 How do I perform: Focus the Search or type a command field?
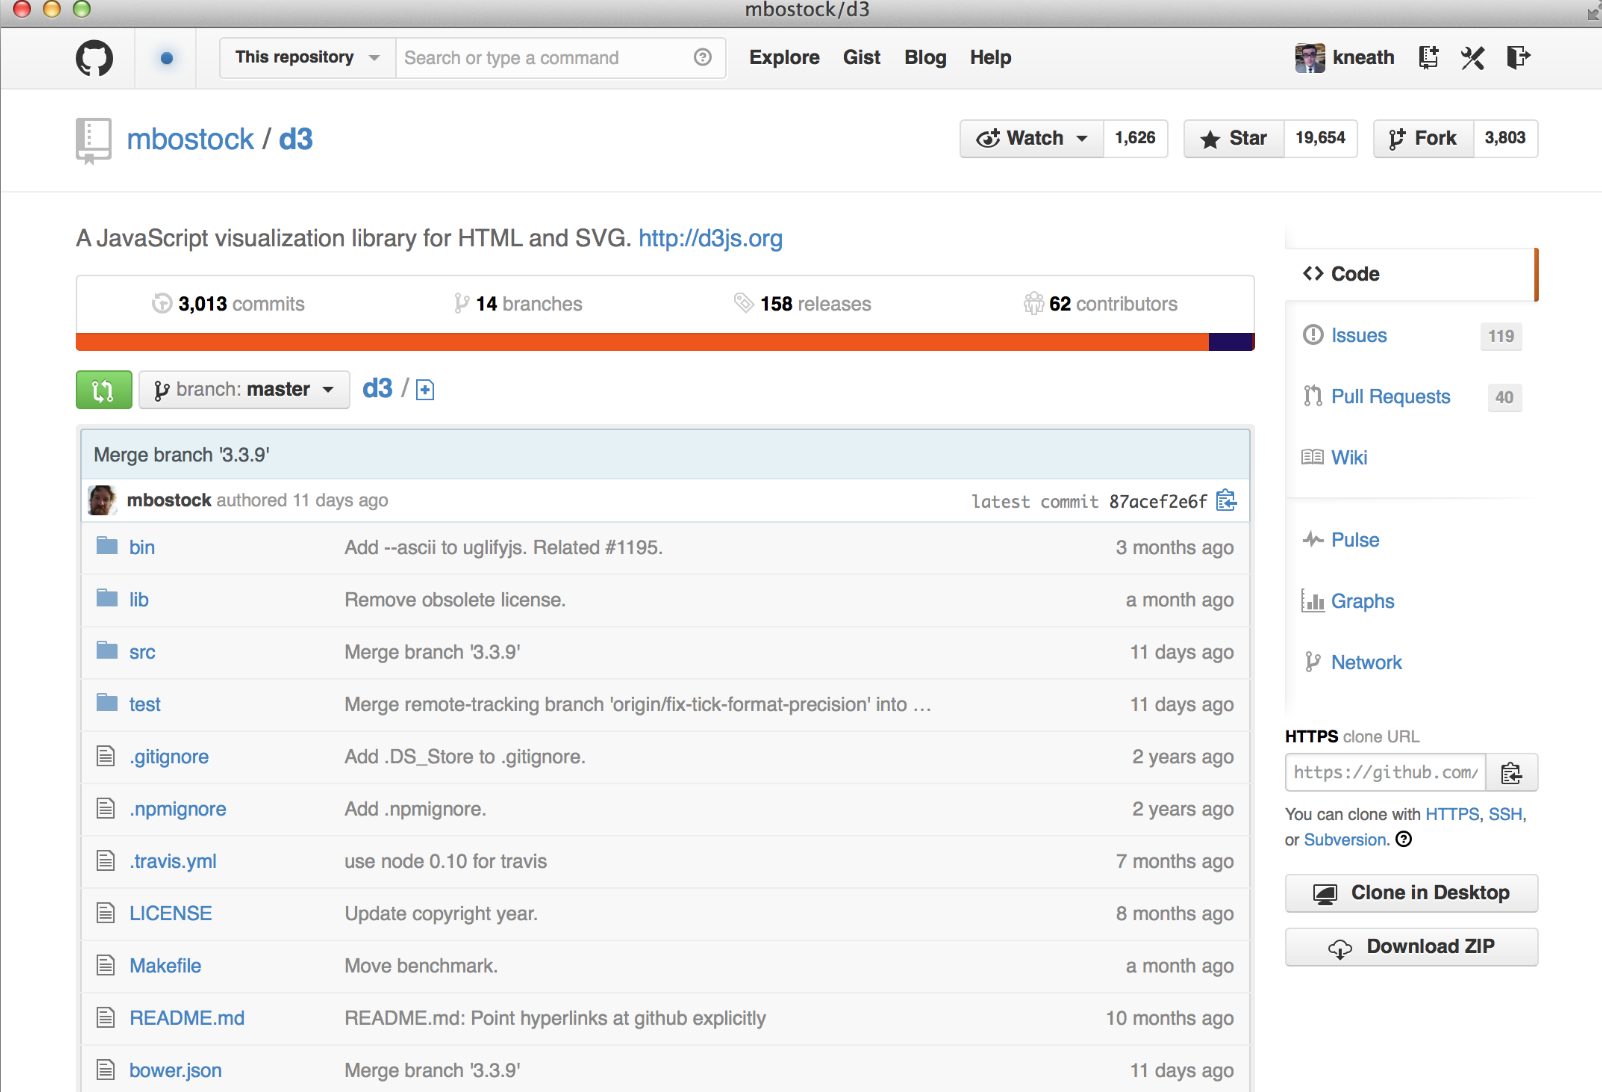(x=560, y=58)
